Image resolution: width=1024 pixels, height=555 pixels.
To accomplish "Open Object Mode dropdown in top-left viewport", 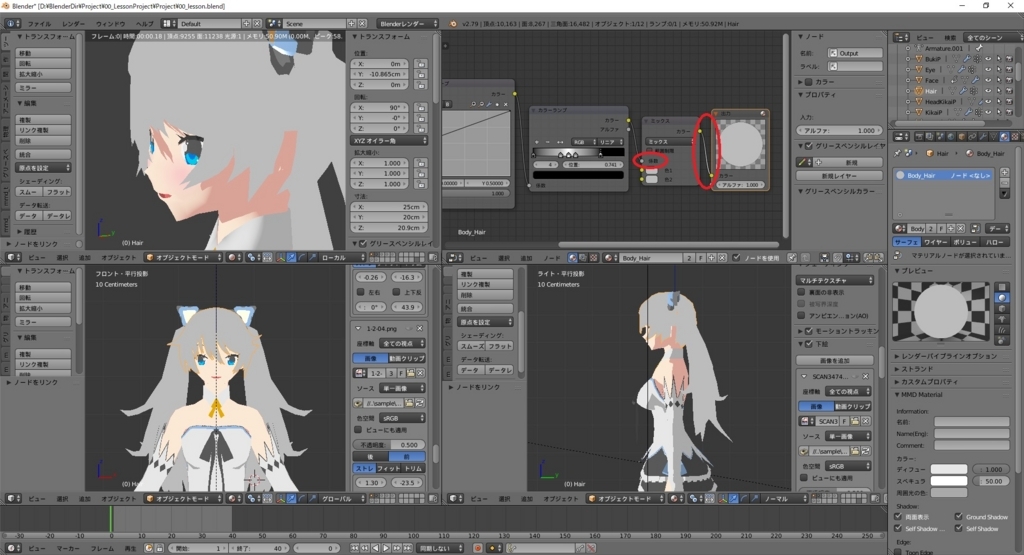I will 184,258.
